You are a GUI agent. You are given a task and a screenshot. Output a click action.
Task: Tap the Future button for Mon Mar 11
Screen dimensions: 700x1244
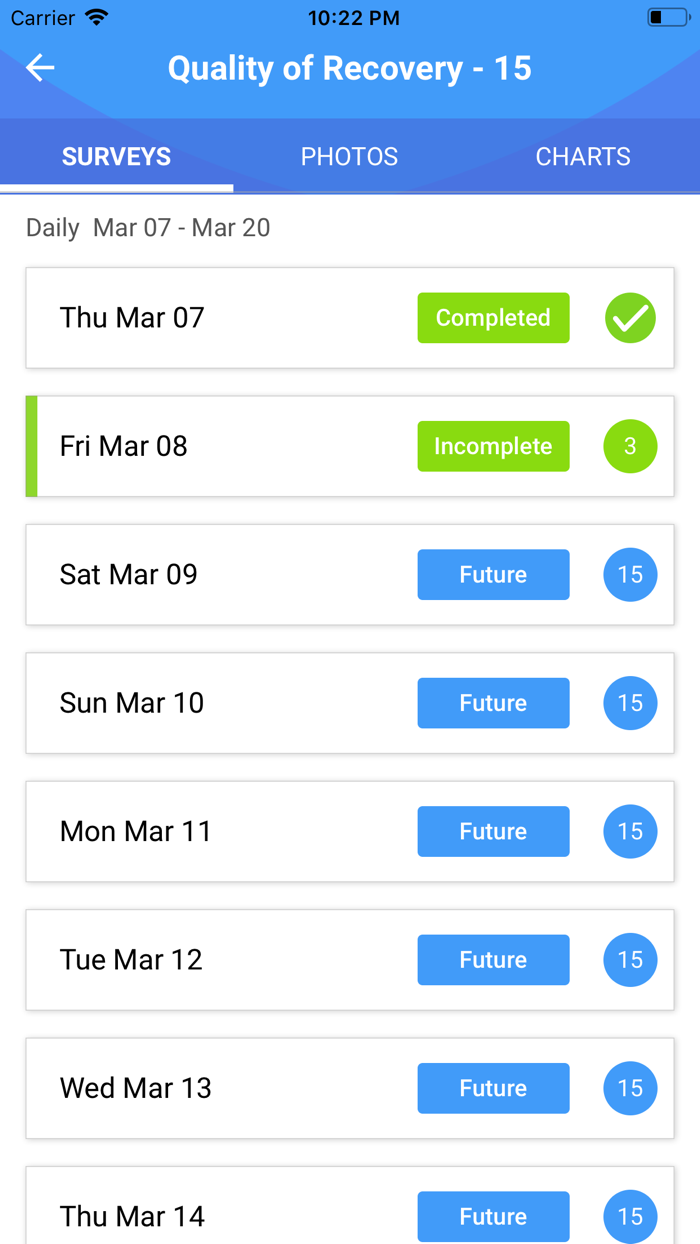(493, 831)
